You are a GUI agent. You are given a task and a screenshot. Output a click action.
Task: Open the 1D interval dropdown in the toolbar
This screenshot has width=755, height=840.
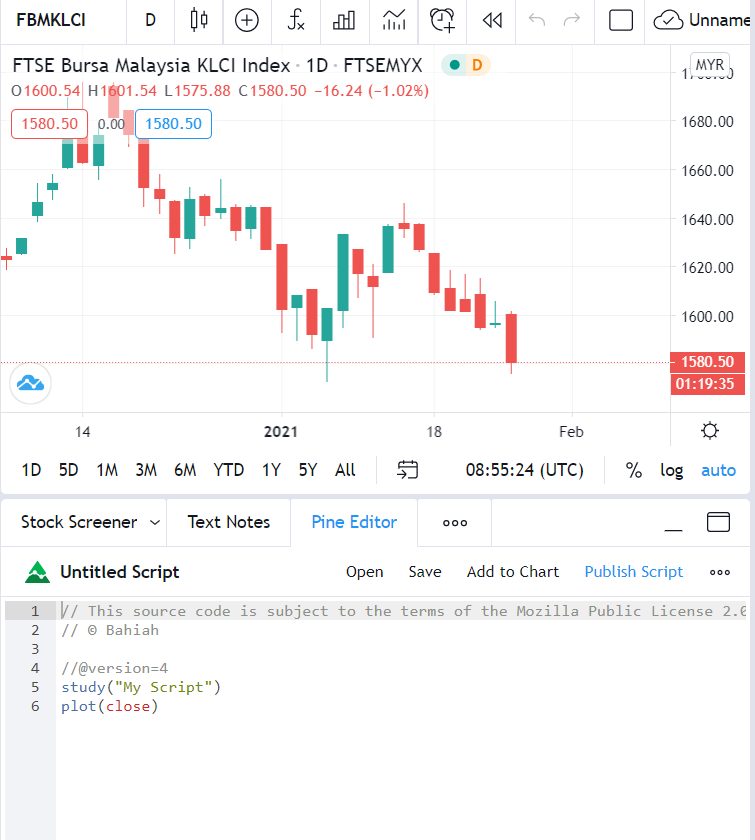tap(150, 20)
